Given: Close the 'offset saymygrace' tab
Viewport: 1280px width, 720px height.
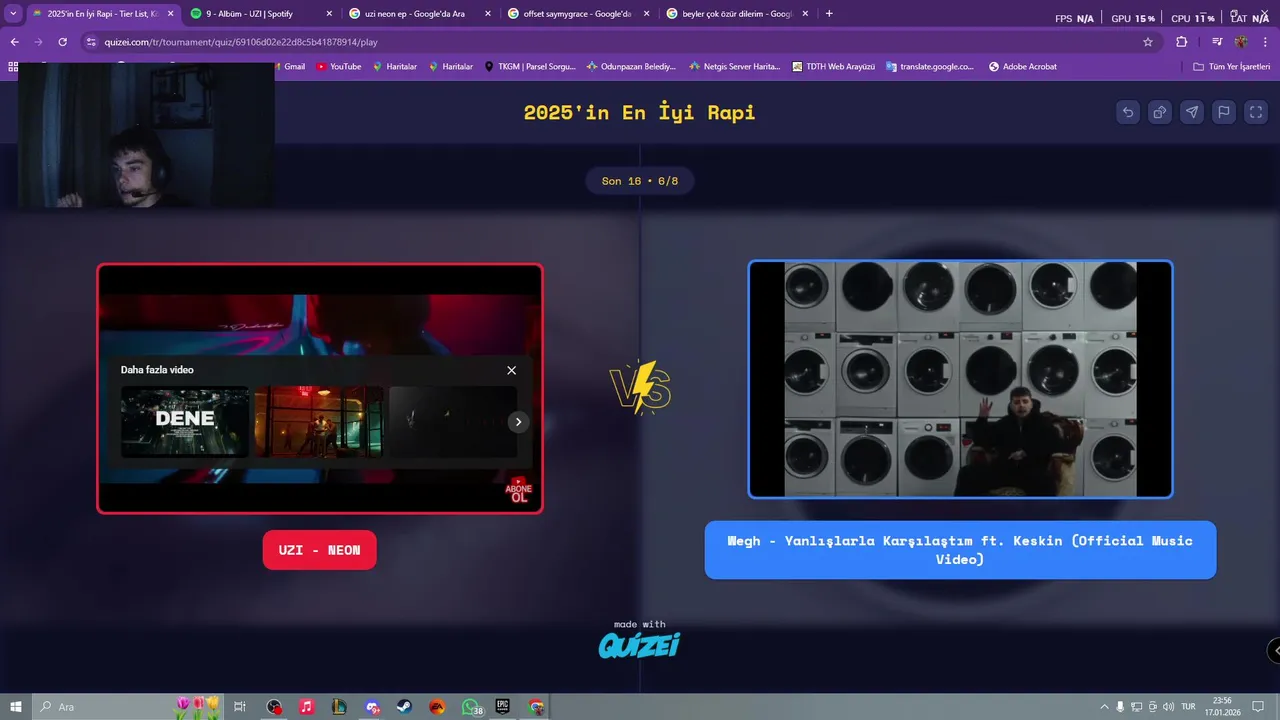Looking at the screenshot, I should [x=646, y=14].
